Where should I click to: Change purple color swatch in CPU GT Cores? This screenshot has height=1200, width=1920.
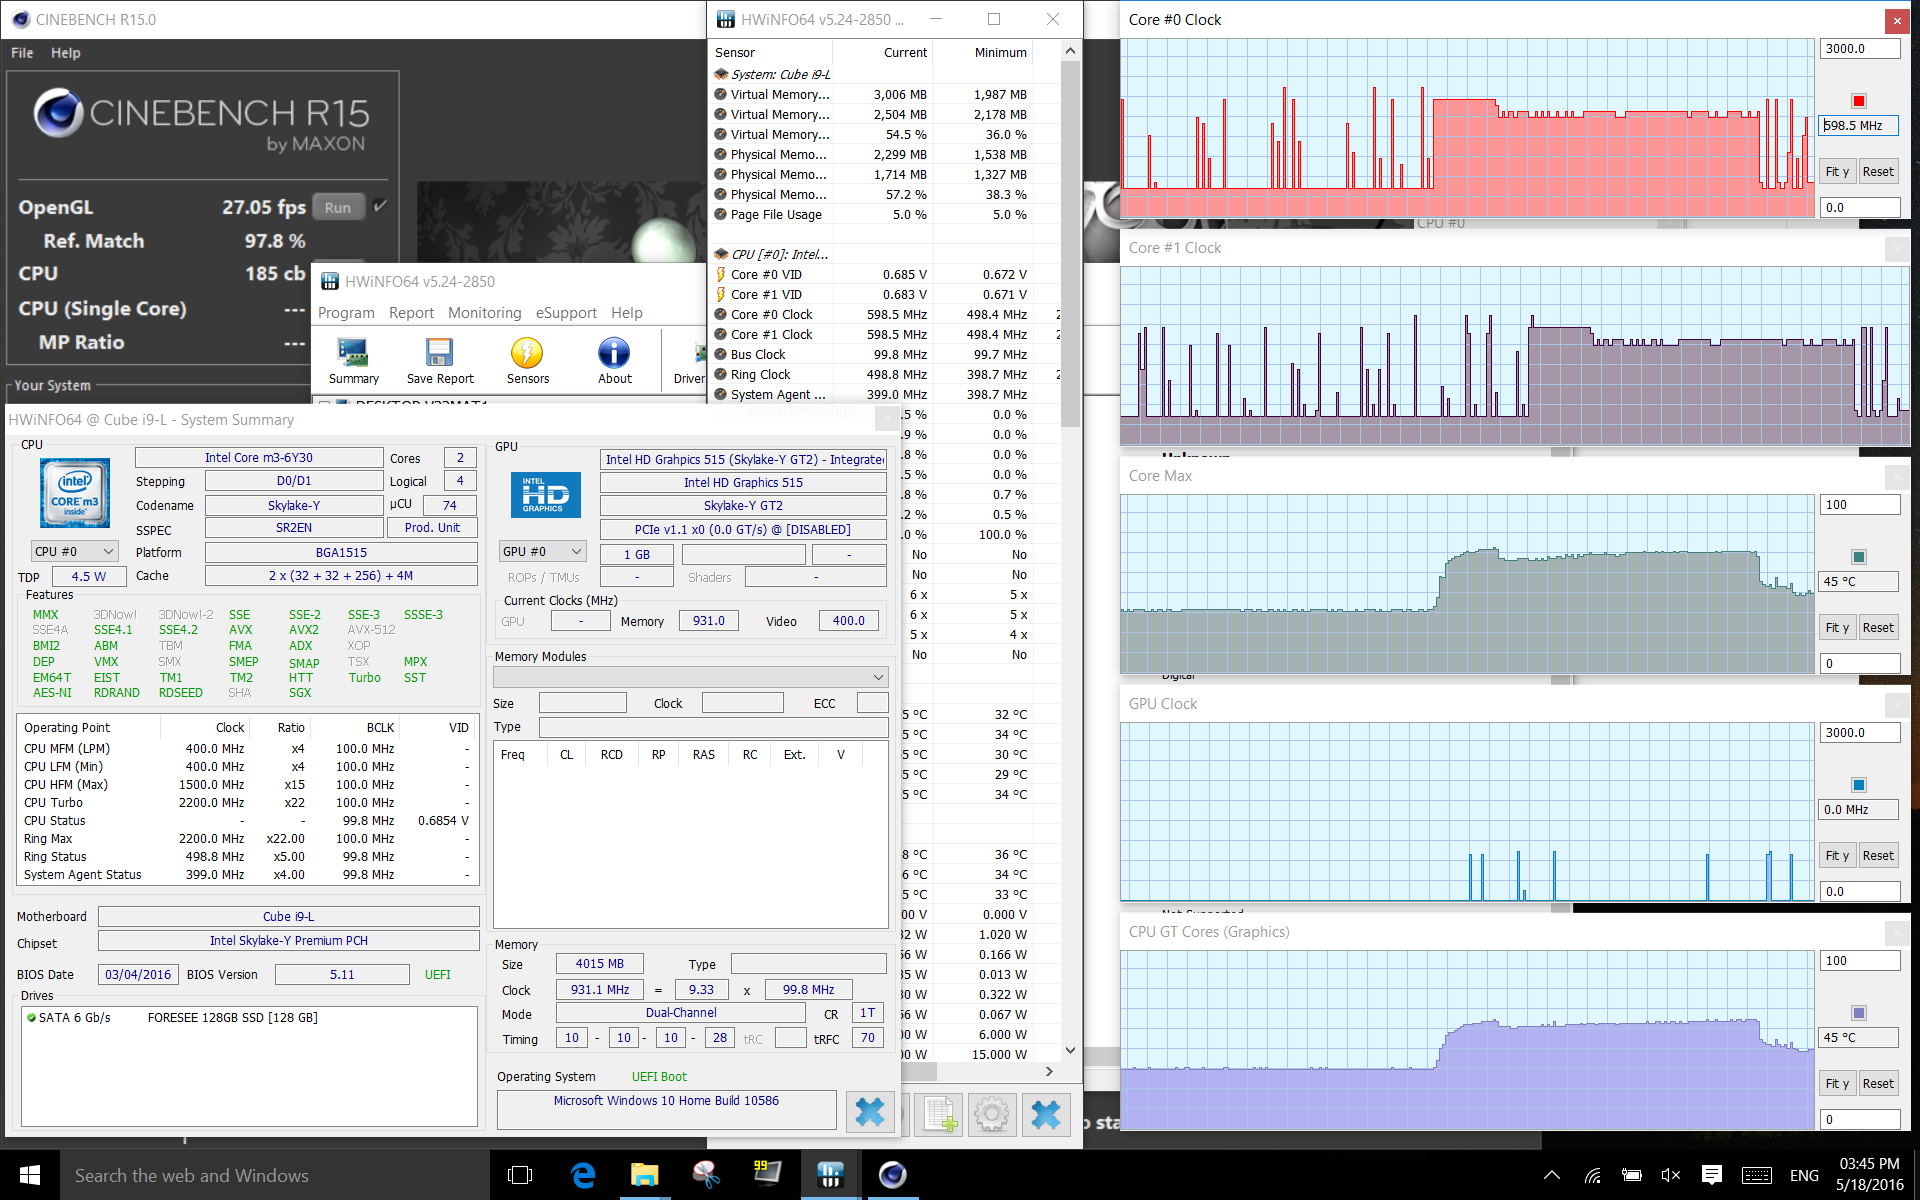click(x=1859, y=1013)
